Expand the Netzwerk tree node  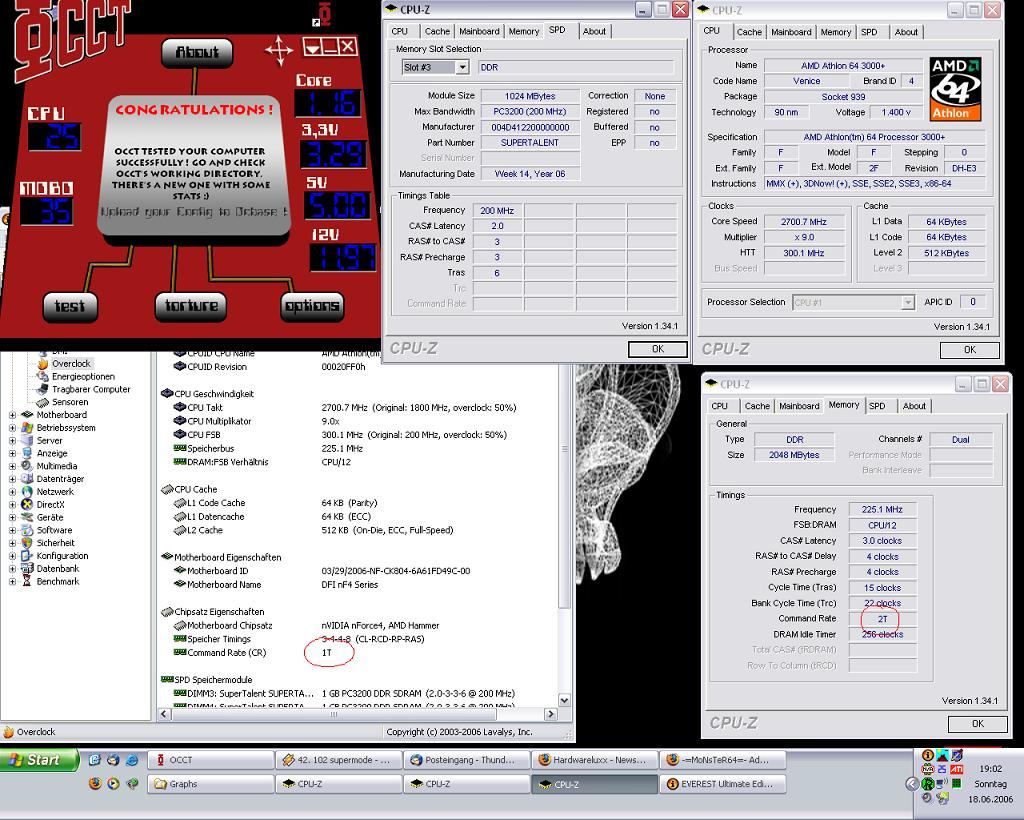point(12,492)
